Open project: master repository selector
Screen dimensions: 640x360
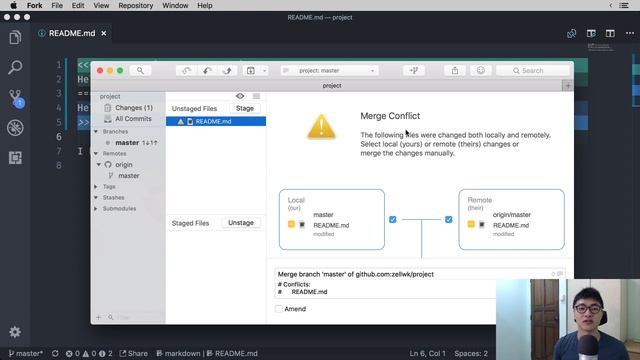click(329, 71)
